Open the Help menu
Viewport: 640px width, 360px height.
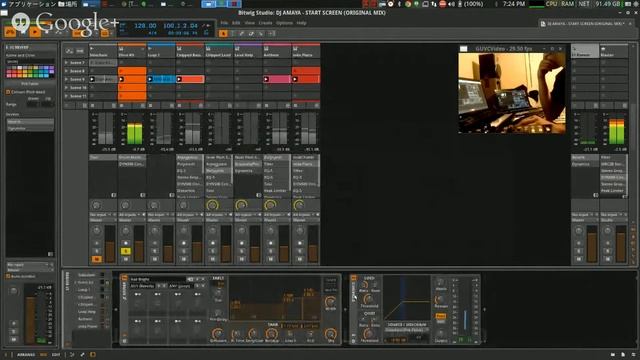[x=301, y=23]
